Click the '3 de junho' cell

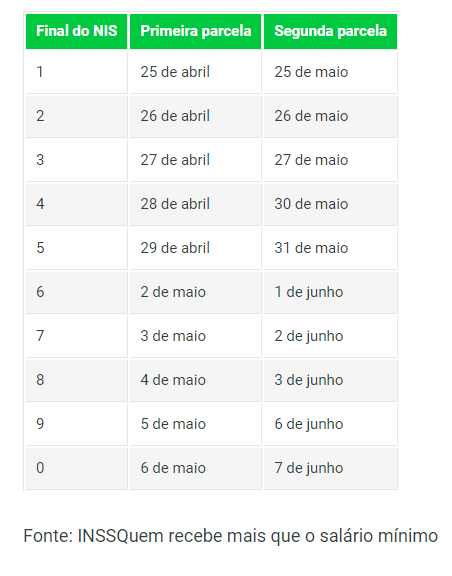(330, 380)
